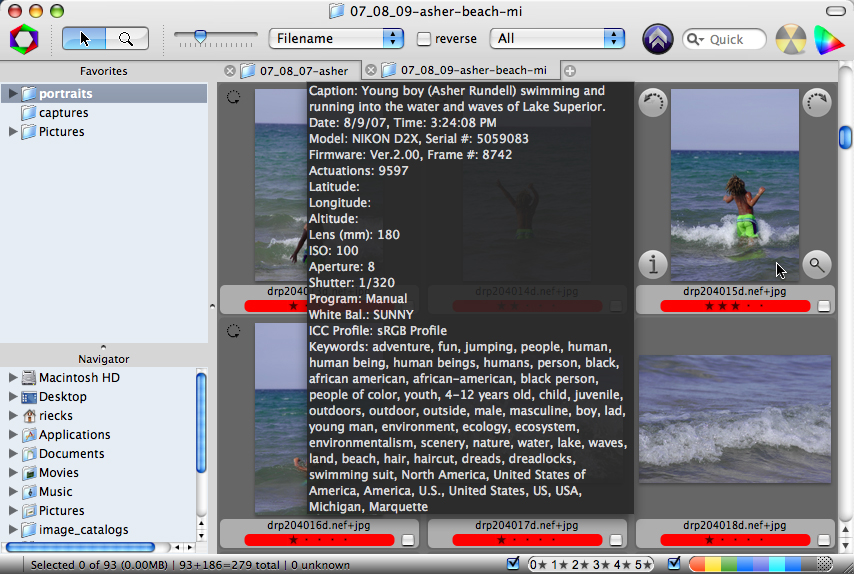
Task: Expand Macintosh HD in Navigator
Action: [13, 377]
